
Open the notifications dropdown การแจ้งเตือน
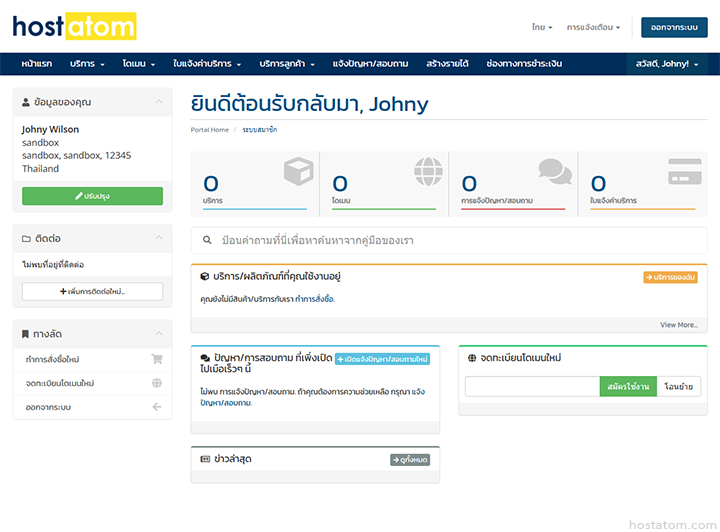tap(593, 27)
